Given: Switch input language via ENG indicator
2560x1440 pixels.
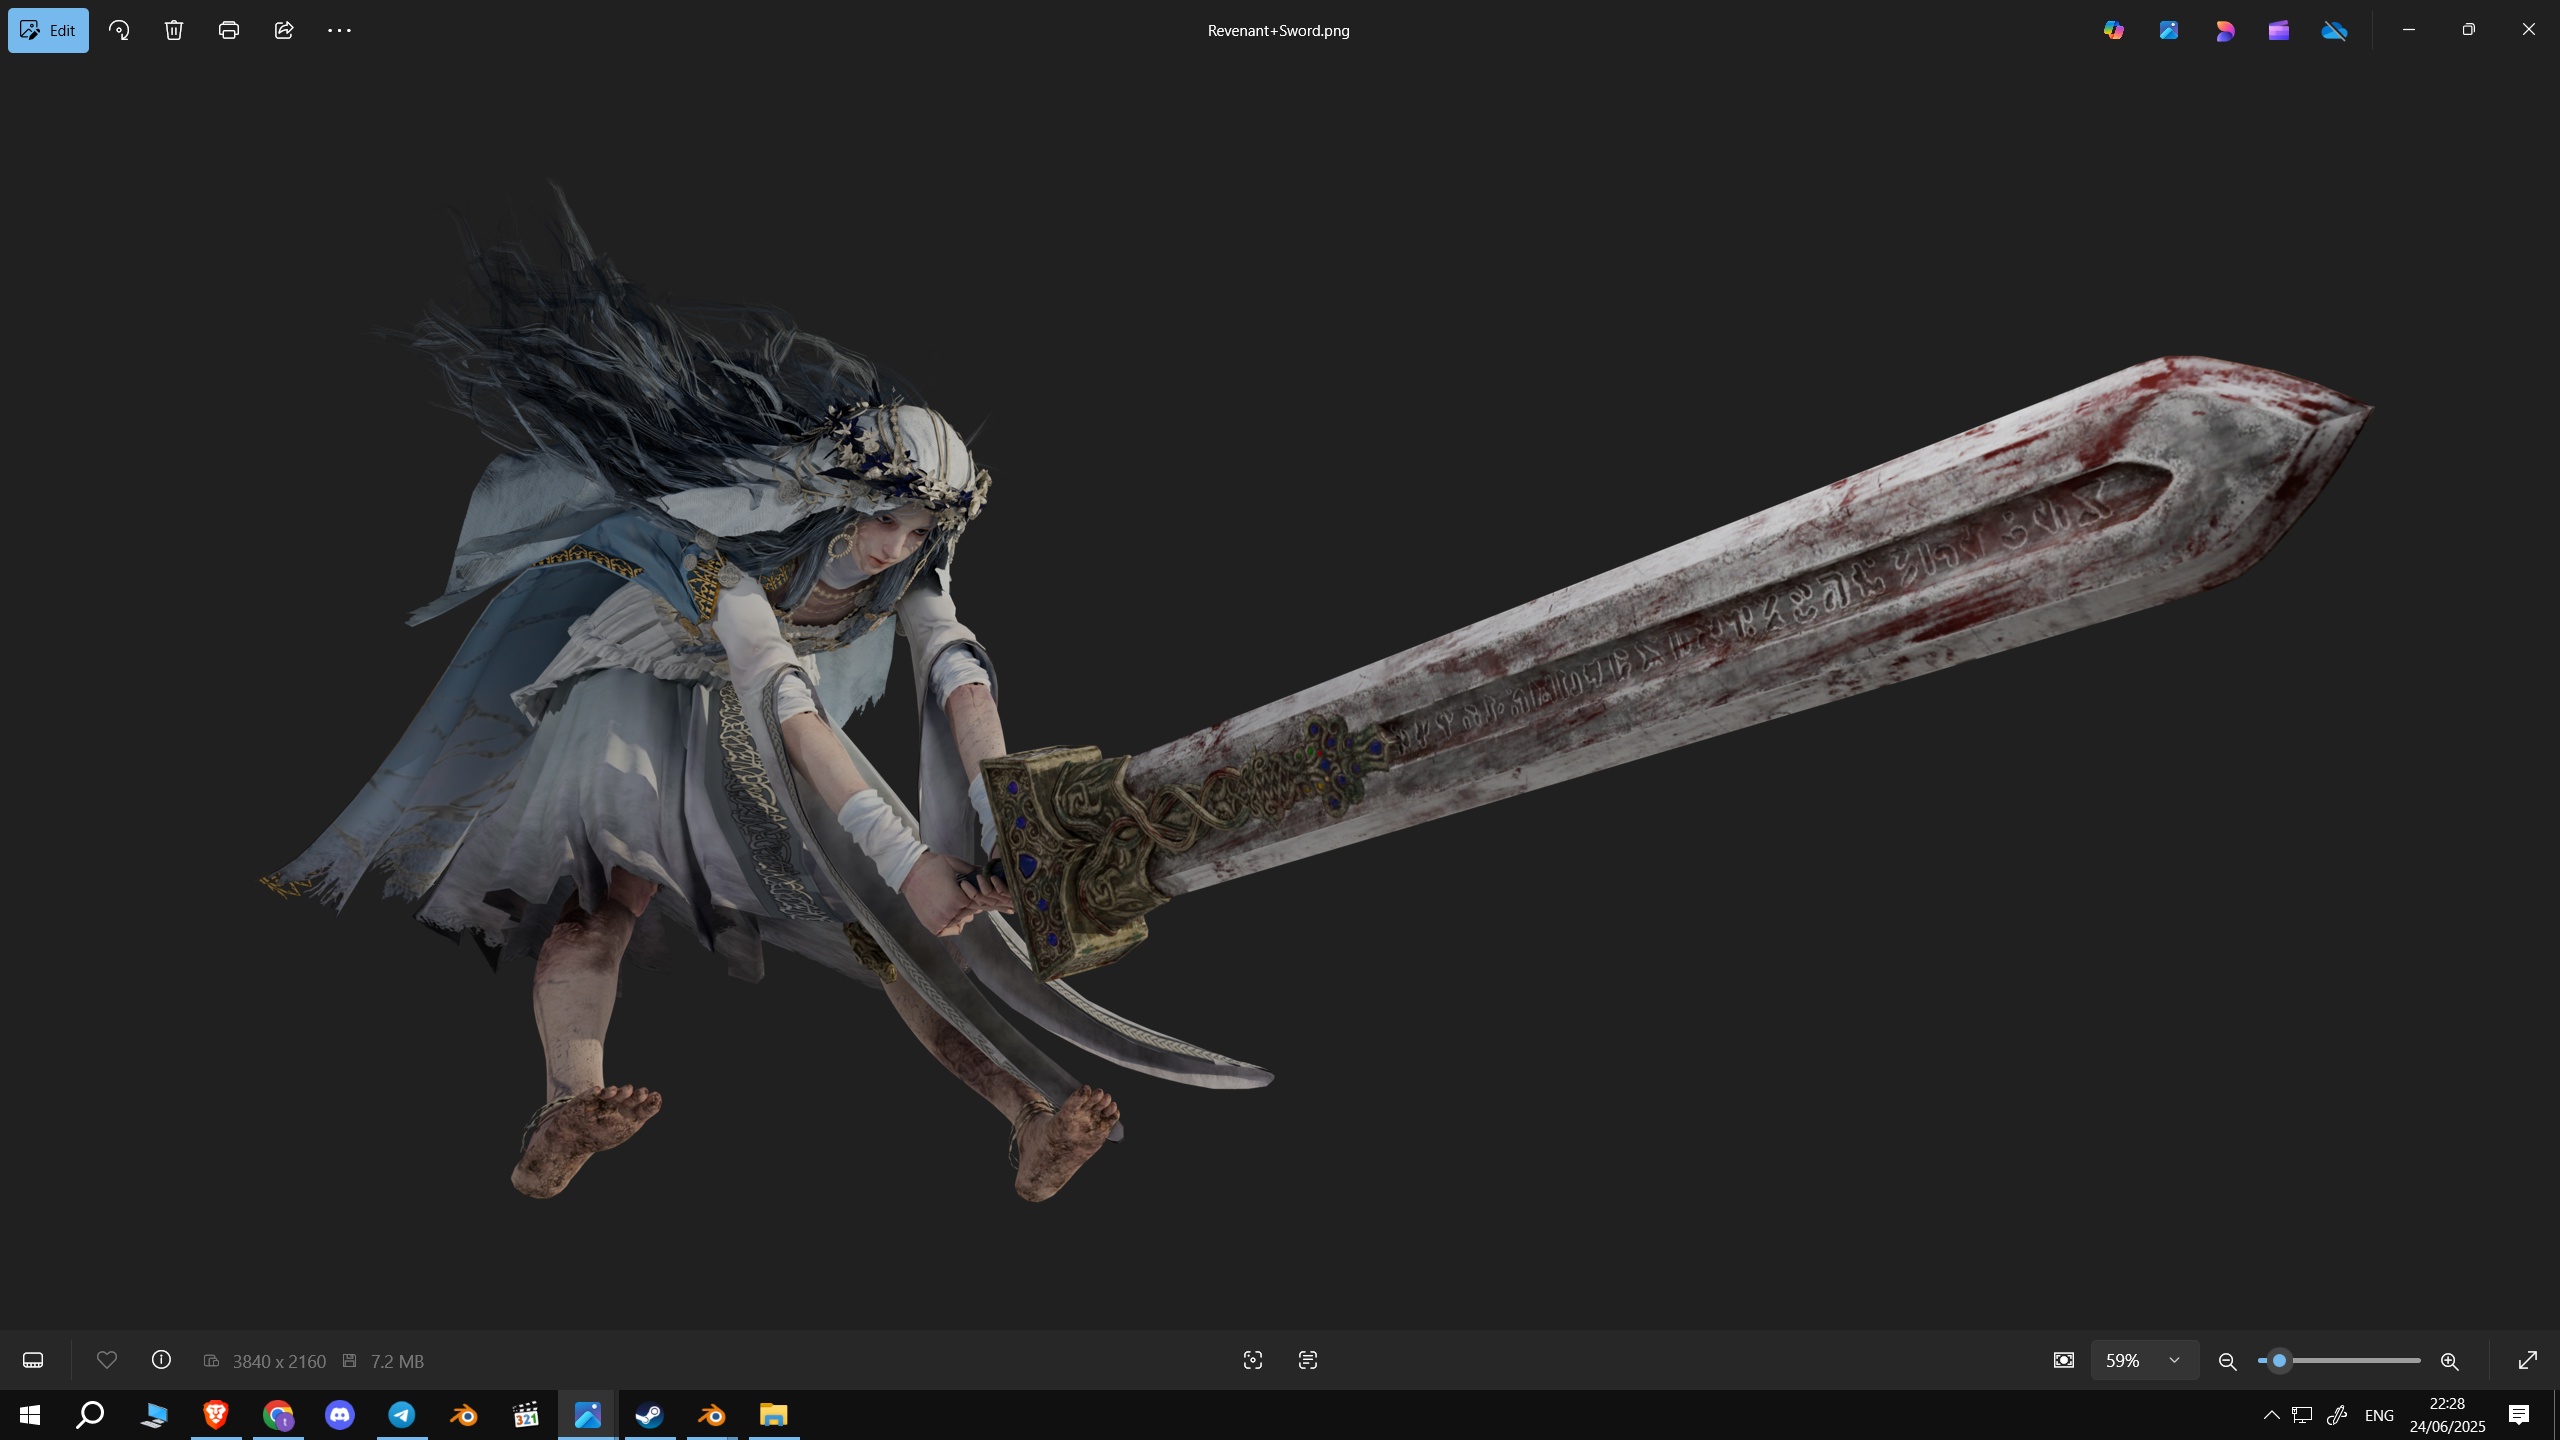Looking at the screenshot, I should [2379, 1415].
